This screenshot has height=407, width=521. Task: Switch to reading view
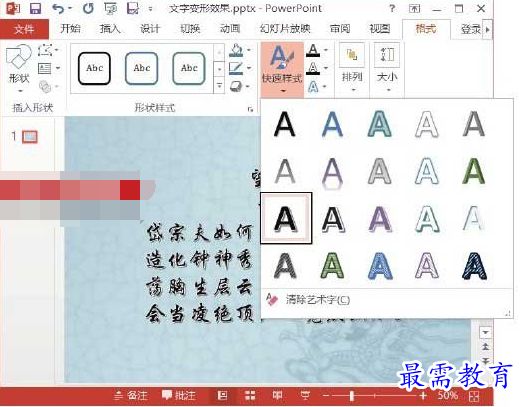coord(277,395)
